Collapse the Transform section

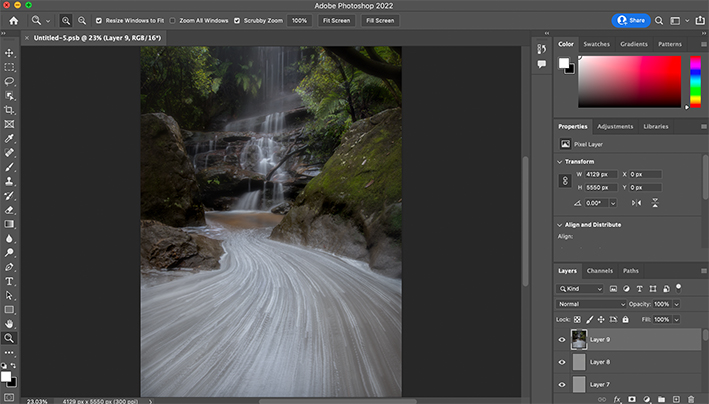point(560,161)
